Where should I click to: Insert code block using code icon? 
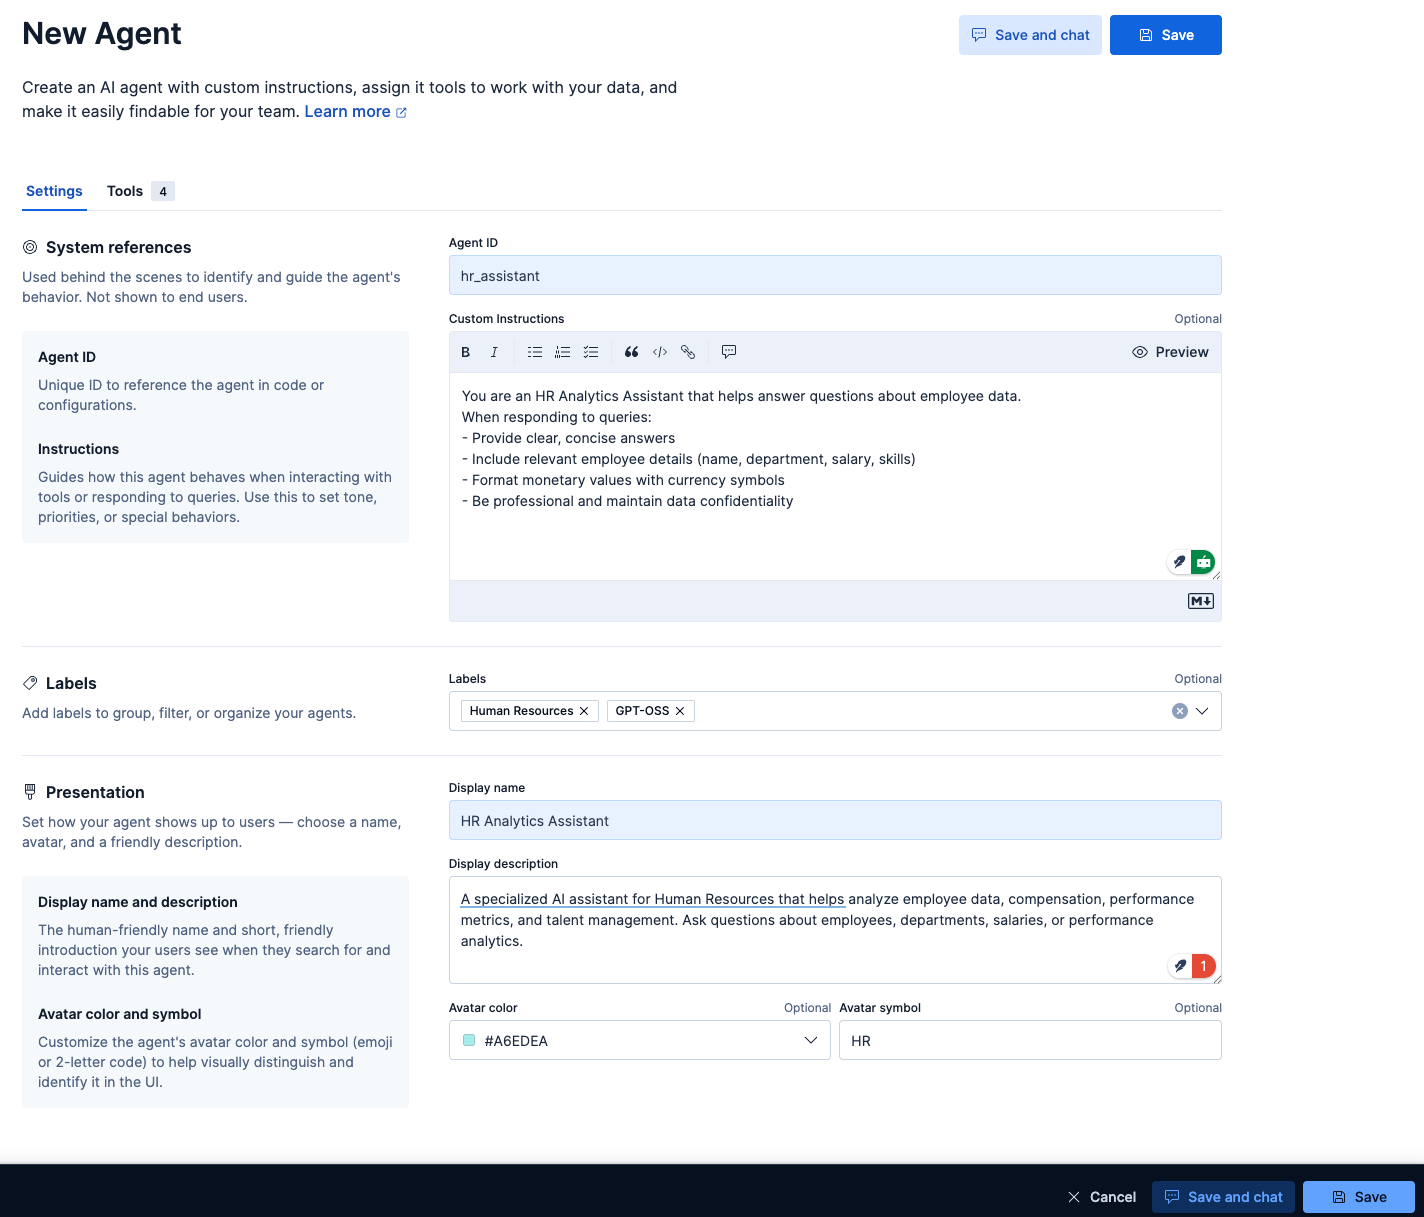click(660, 352)
